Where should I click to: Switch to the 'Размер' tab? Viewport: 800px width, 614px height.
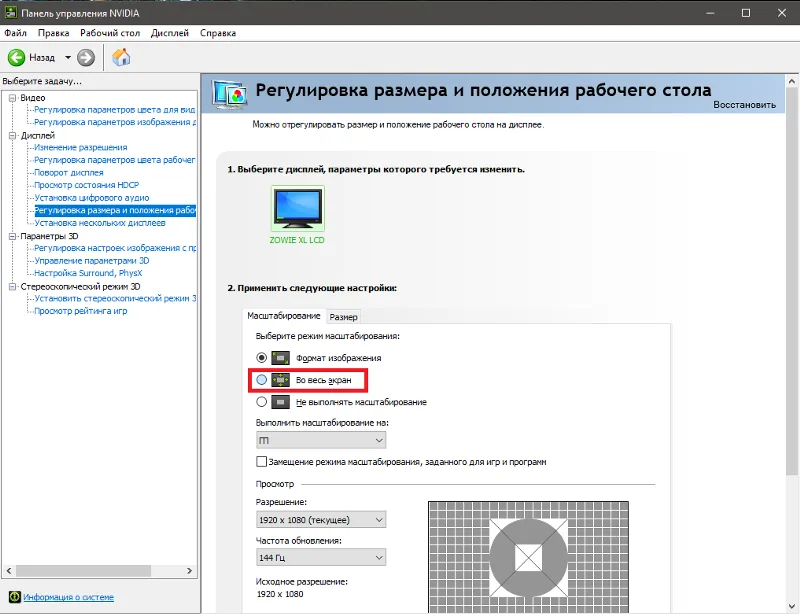pos(343,317)
